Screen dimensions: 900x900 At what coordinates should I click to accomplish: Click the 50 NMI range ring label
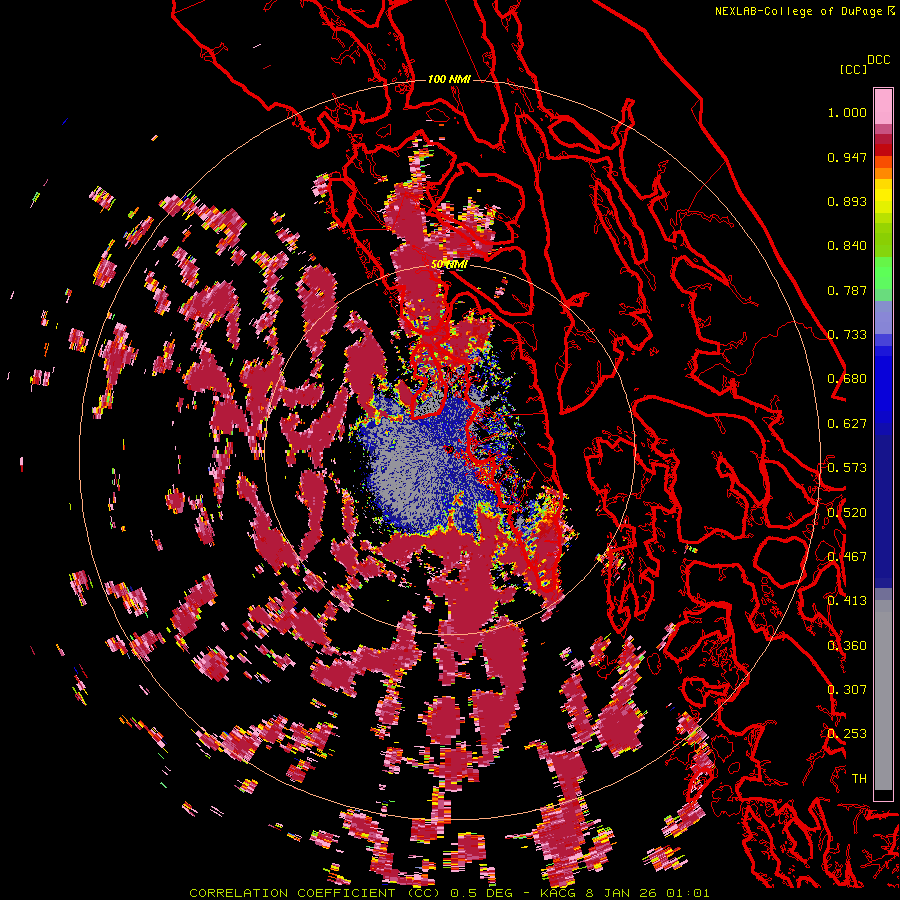tap(449, 265)
